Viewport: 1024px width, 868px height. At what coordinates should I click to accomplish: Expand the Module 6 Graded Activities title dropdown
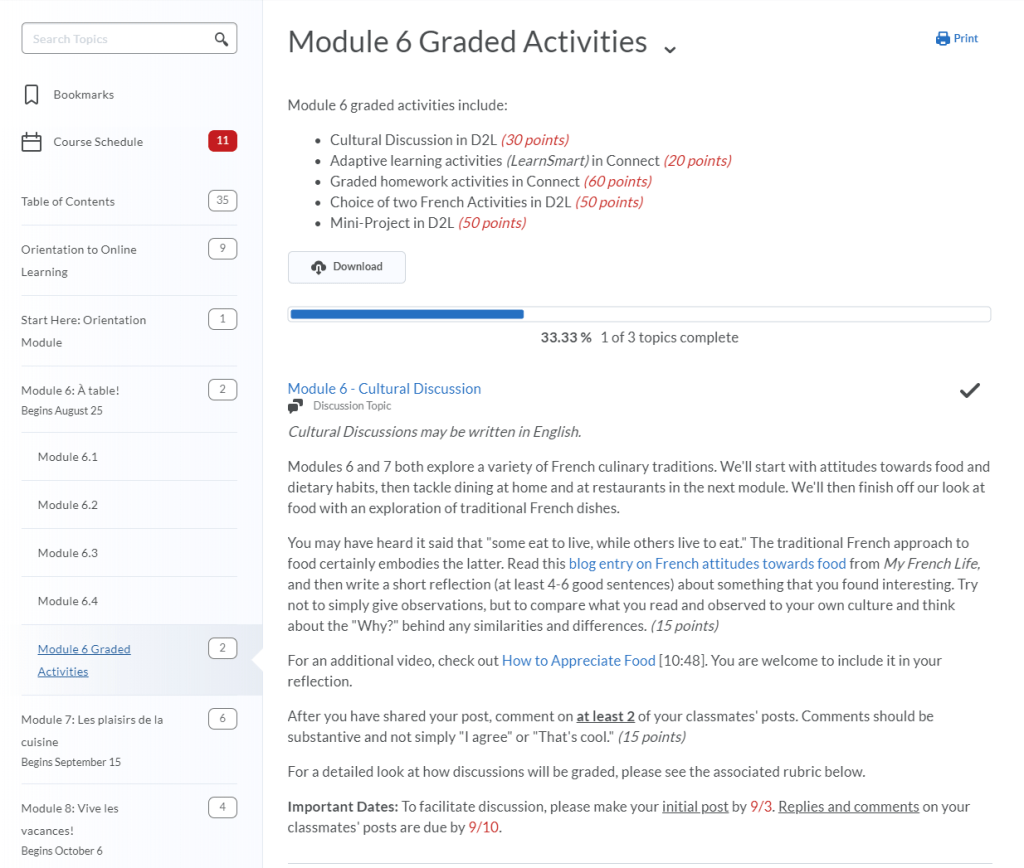click(x=670, y=49)
